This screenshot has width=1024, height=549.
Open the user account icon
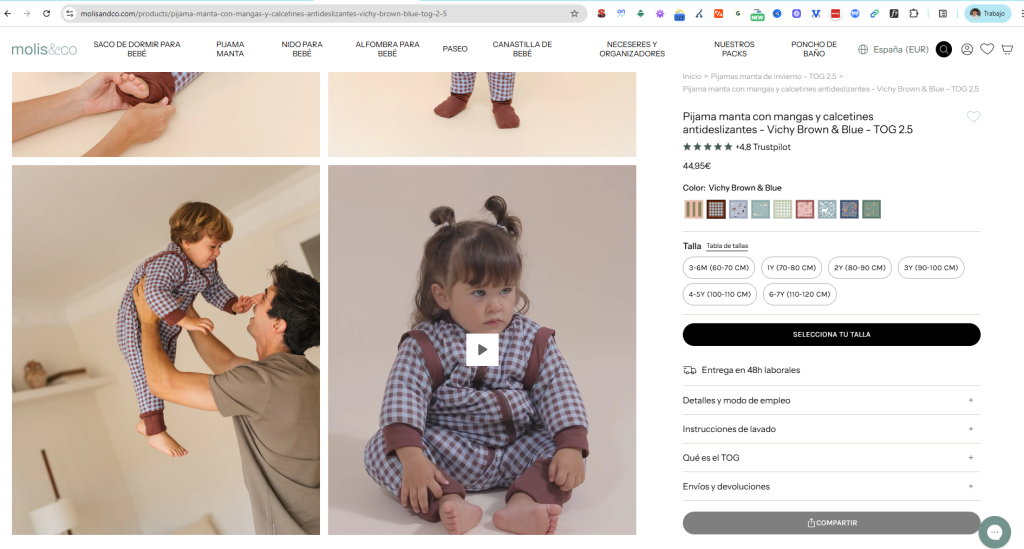click(x=967, y=49)
